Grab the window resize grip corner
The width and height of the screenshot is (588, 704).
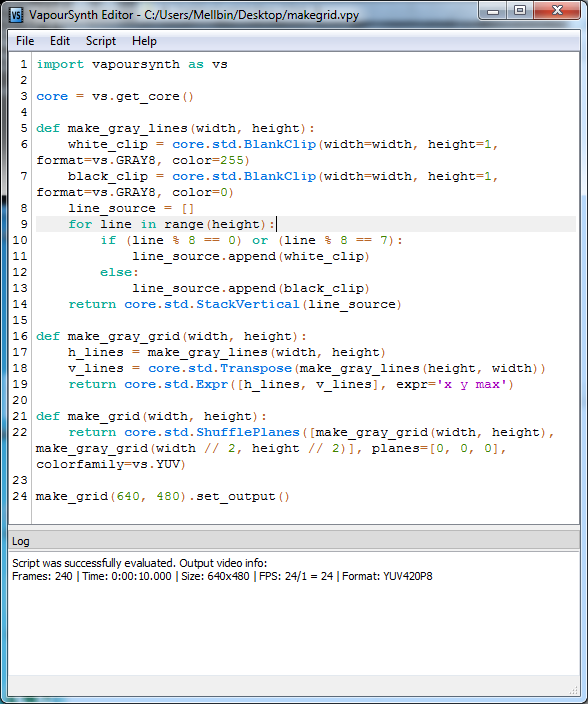[x=574, y=690]
